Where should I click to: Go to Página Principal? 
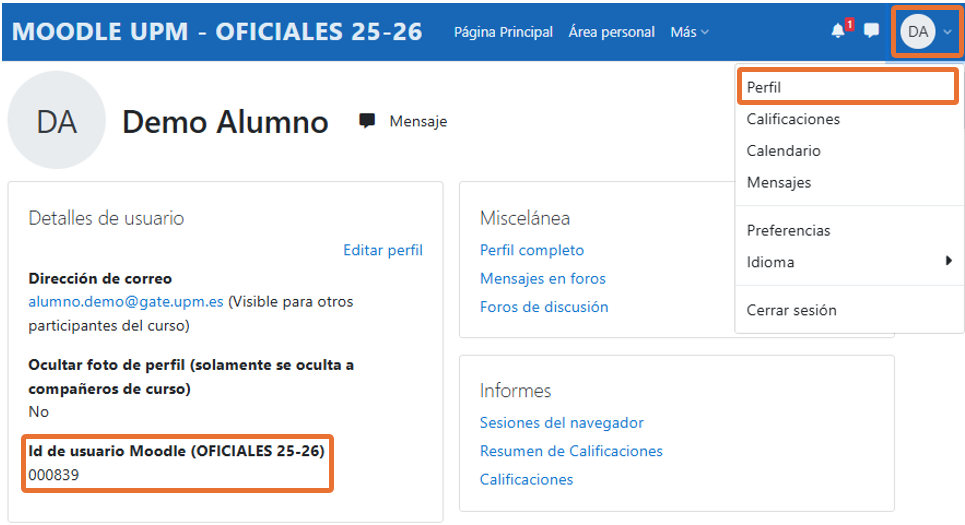click(503, 32)
